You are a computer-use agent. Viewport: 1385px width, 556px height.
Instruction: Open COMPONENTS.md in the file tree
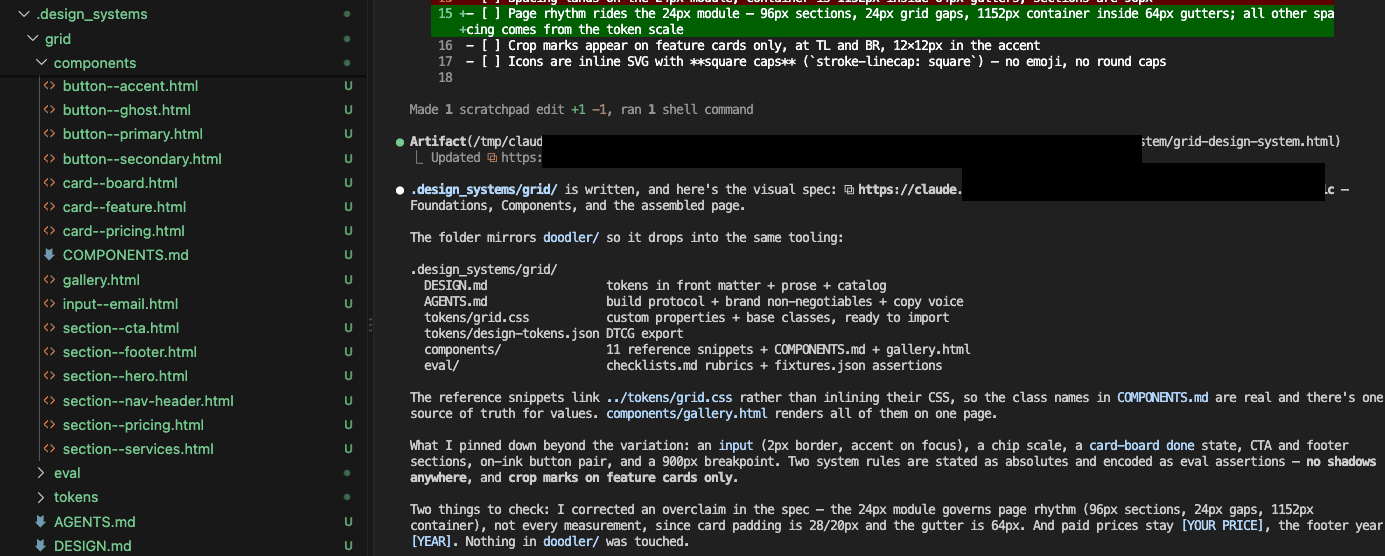click(x=125, y=255)
